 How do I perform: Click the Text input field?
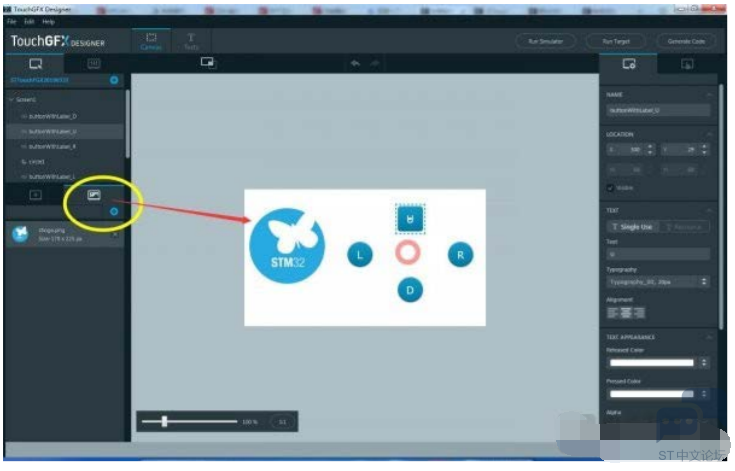(x=658, y=254)
